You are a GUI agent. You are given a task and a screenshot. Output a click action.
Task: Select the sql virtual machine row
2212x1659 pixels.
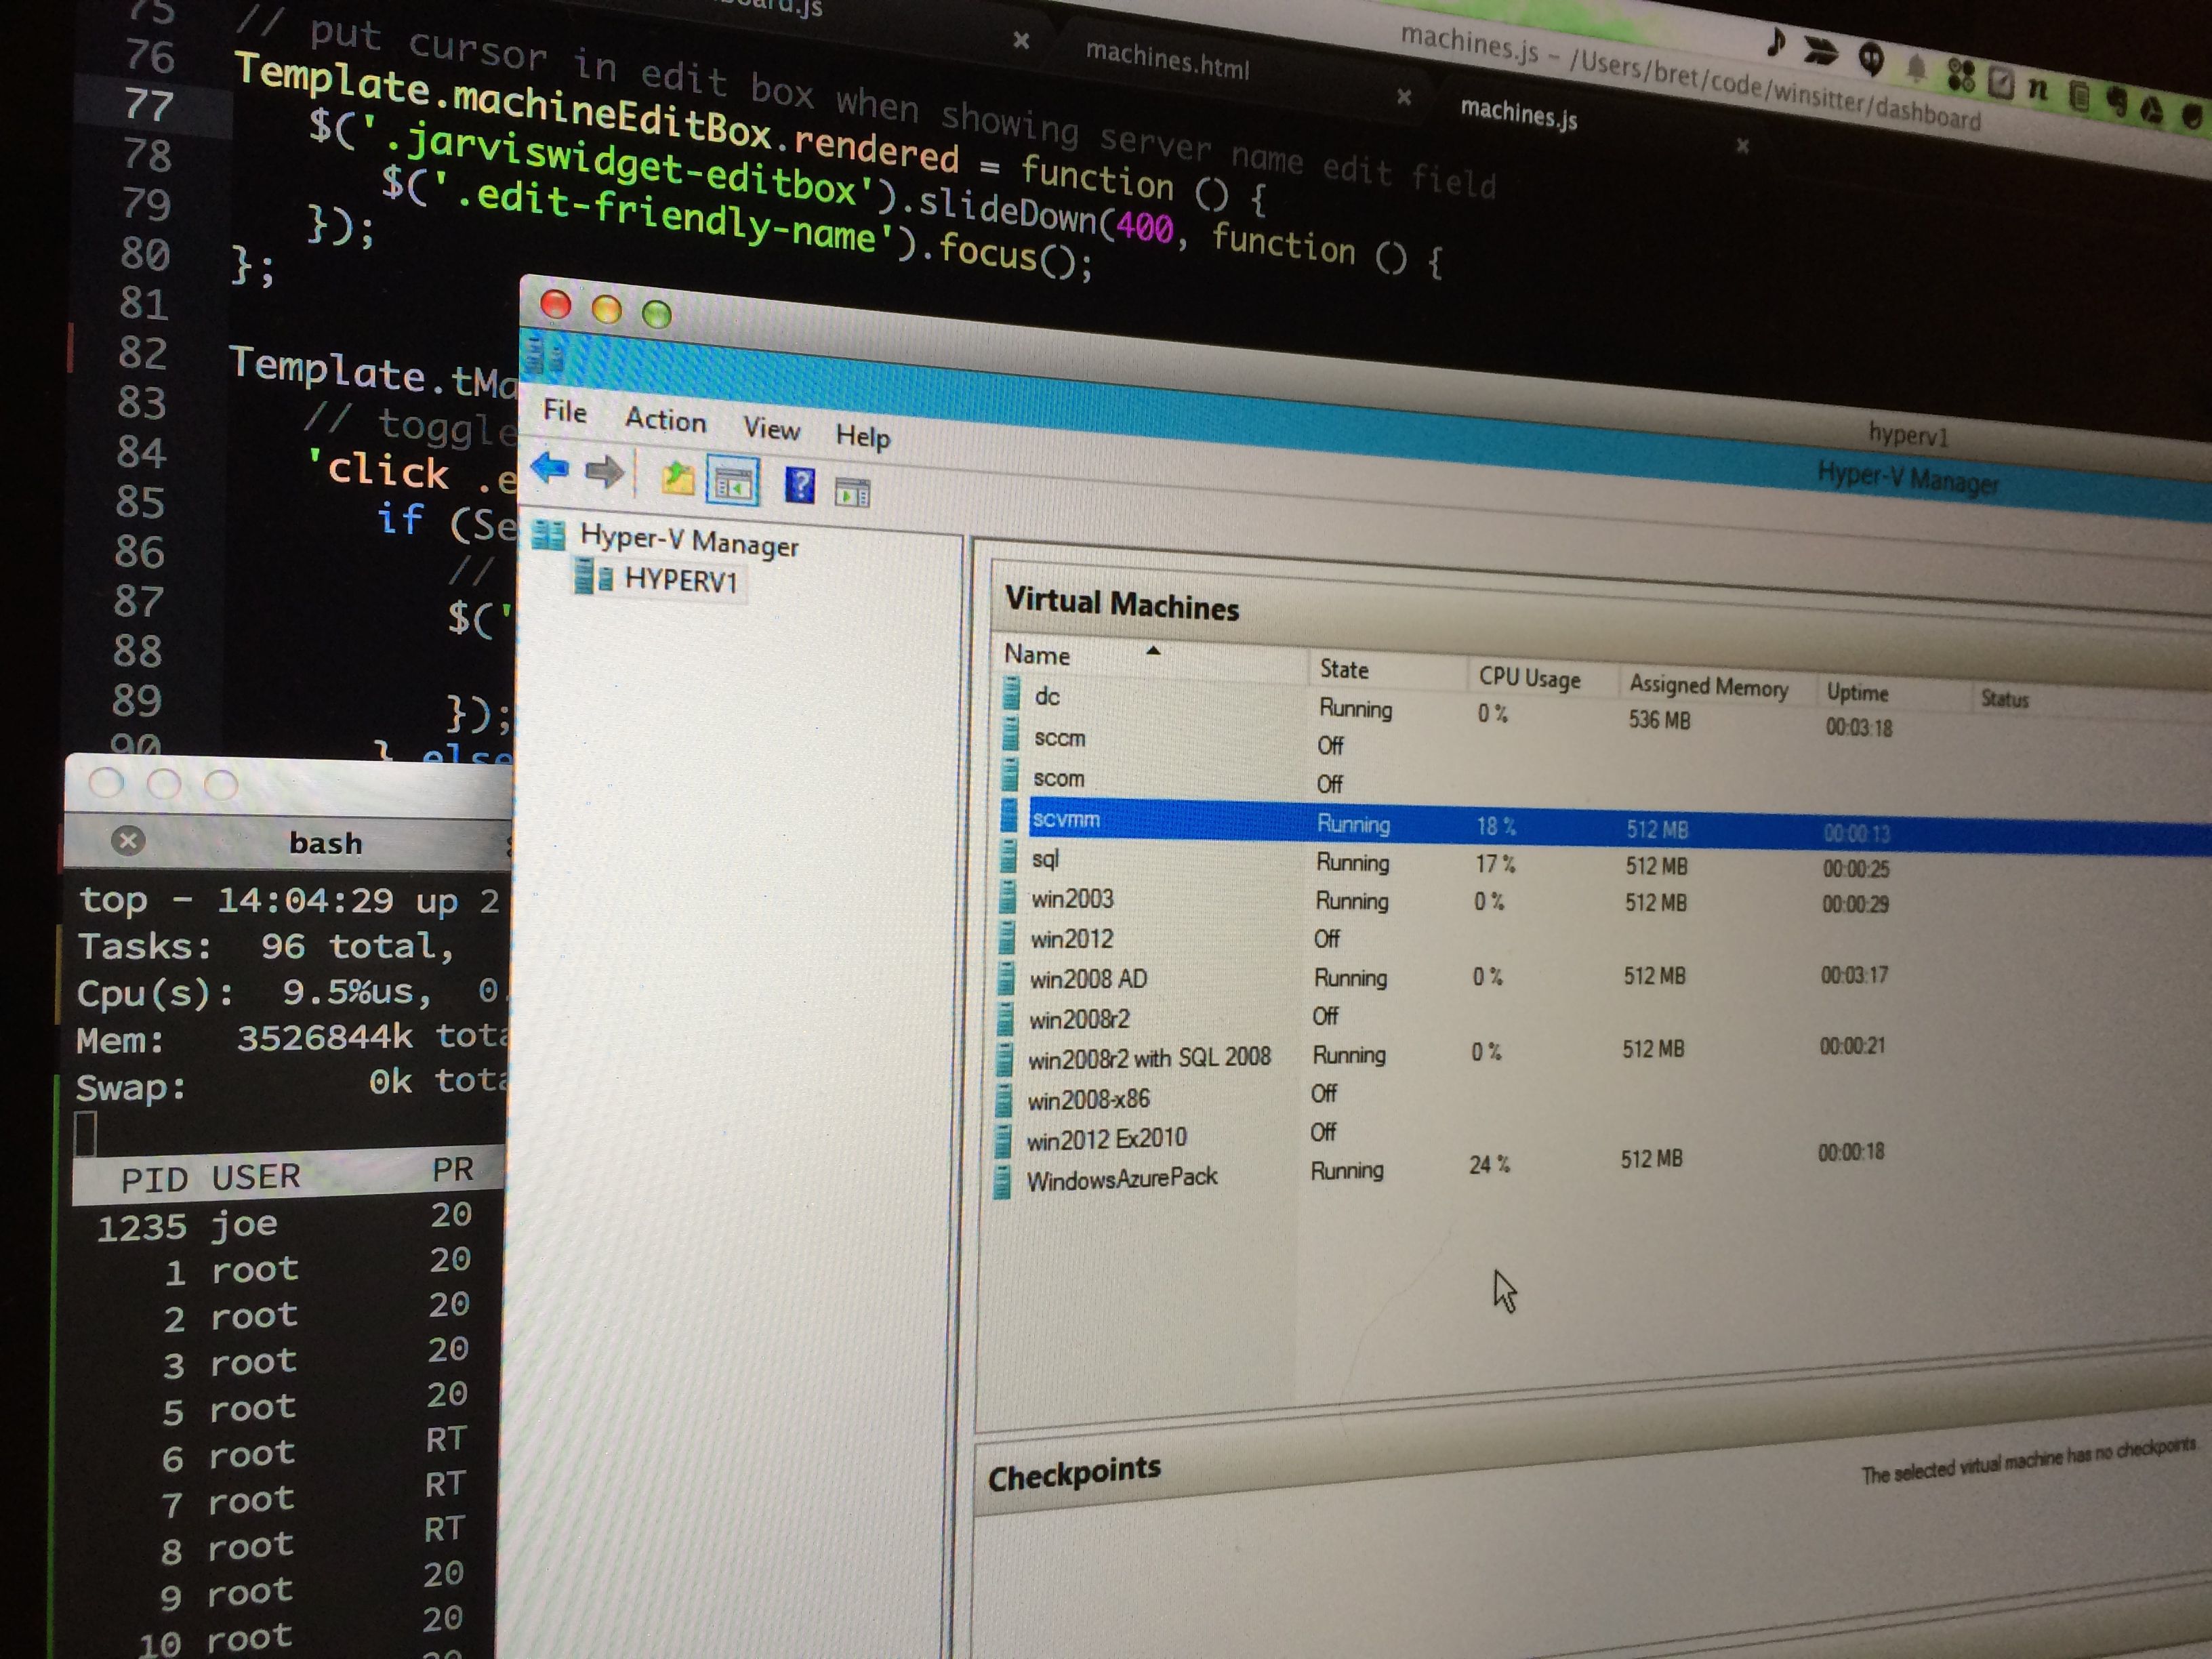click(x=1046, y=859)
